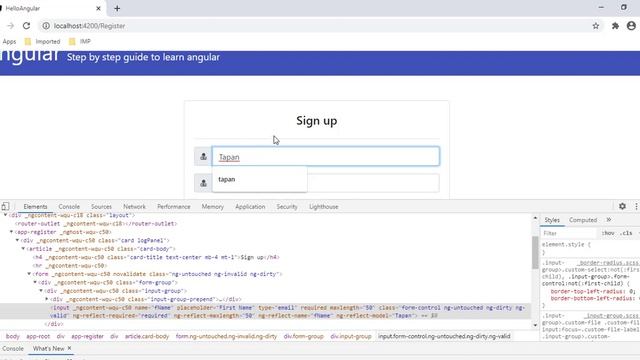
Task: Collapse the form novalidate node
Action: click(29, 274)
